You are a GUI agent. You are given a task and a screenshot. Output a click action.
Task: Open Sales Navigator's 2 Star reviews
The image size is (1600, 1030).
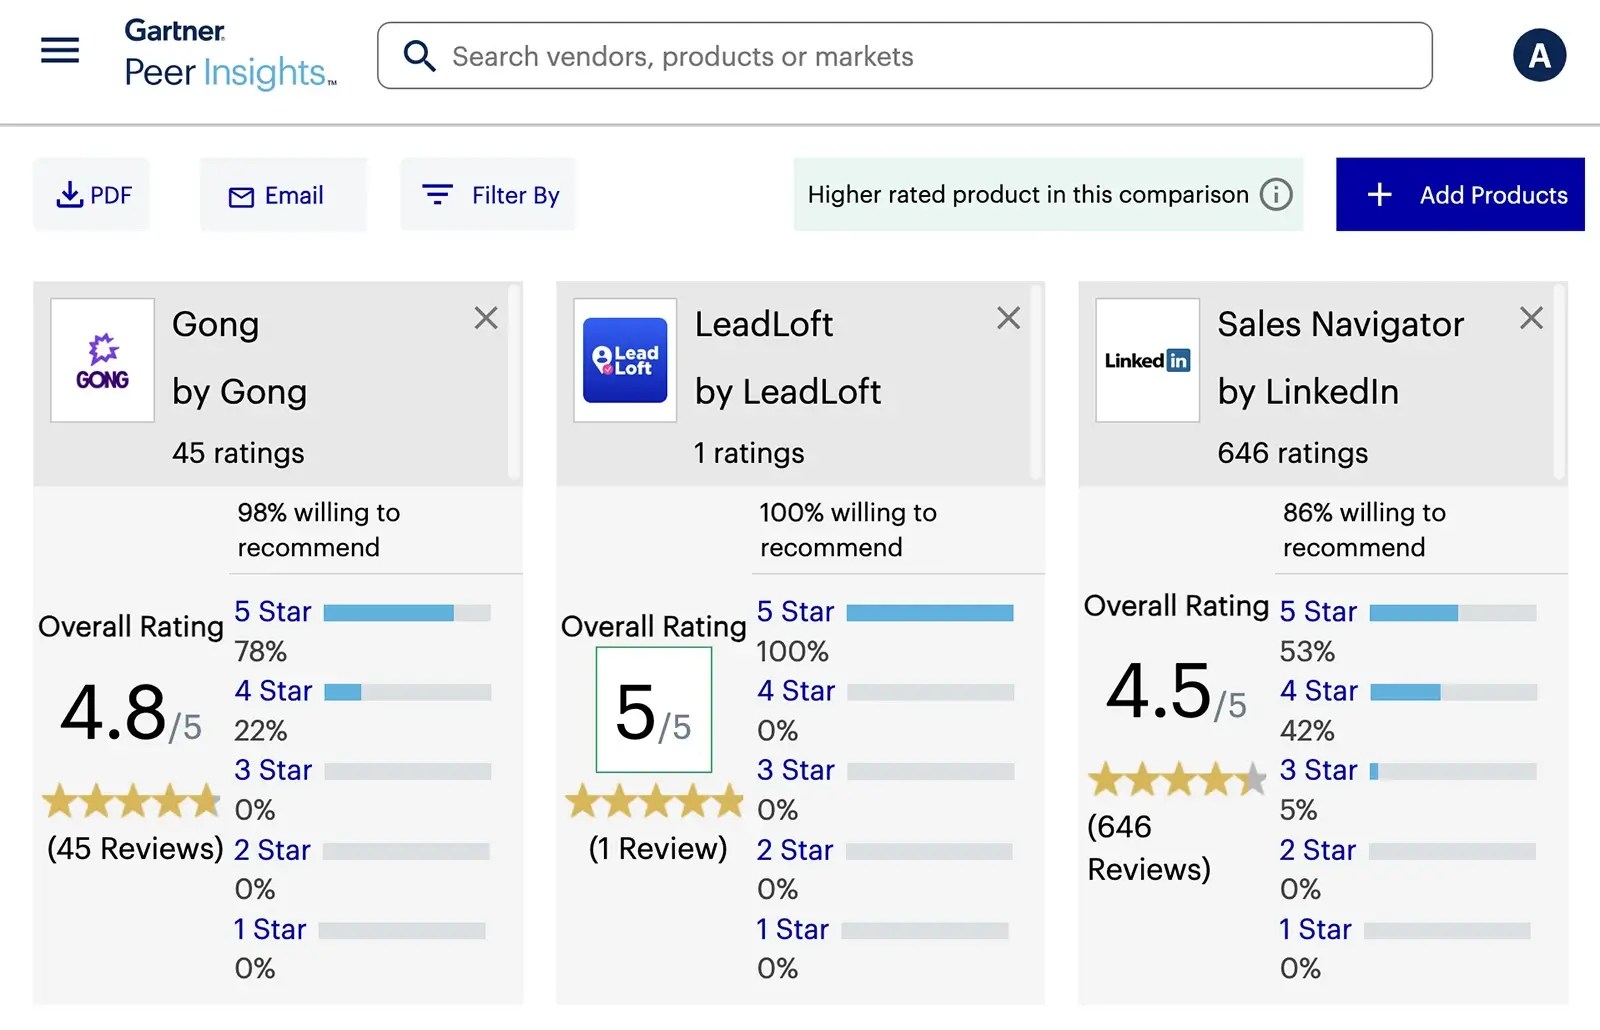click(x=1318, y=850)
